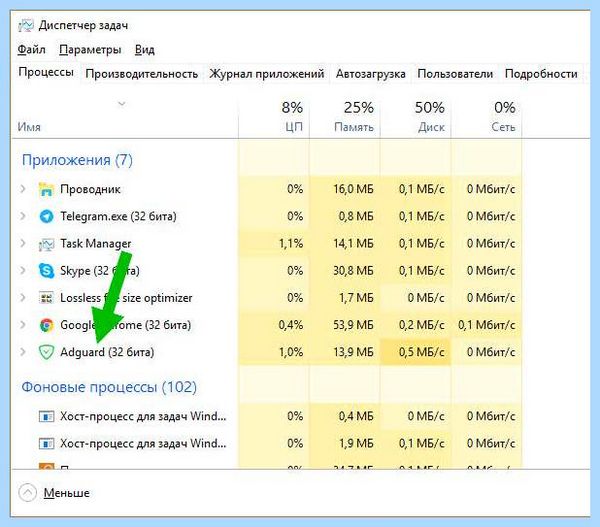This screenshot has height=527, width=600.
Task: Click the Меньше details link
Action: [67, 493]
